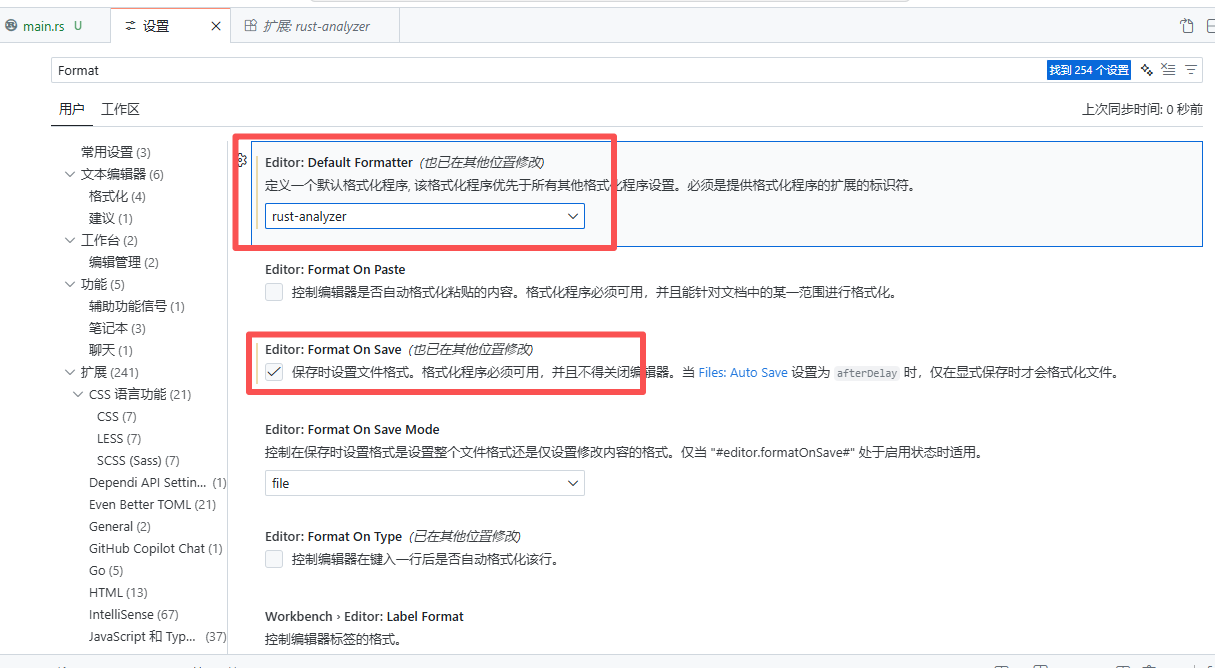Select LESS (7) tree item
The width and height of the screenshot is (1215, 668).
click(x=119, y=438)
